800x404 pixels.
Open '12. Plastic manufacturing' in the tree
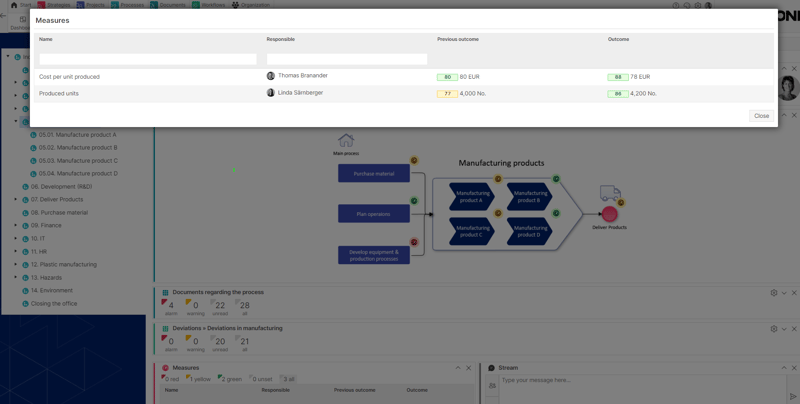(63, 265)
